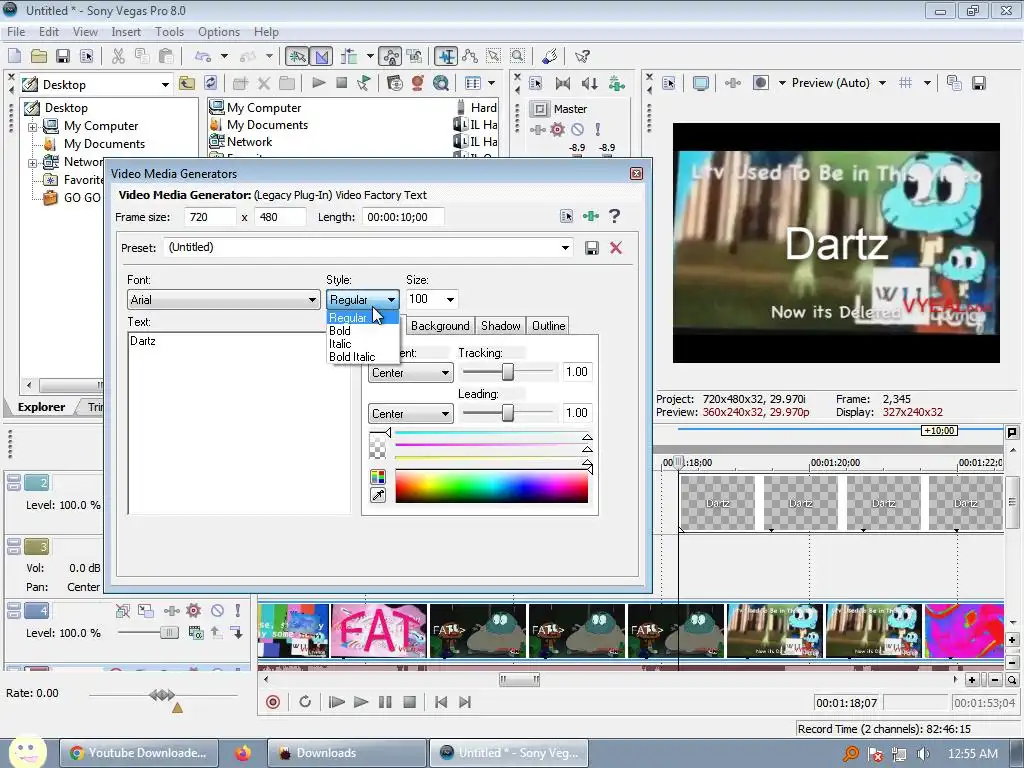Select the Zoom Edit magnifier tool
1024x768 pixels.
pos(518,56)
